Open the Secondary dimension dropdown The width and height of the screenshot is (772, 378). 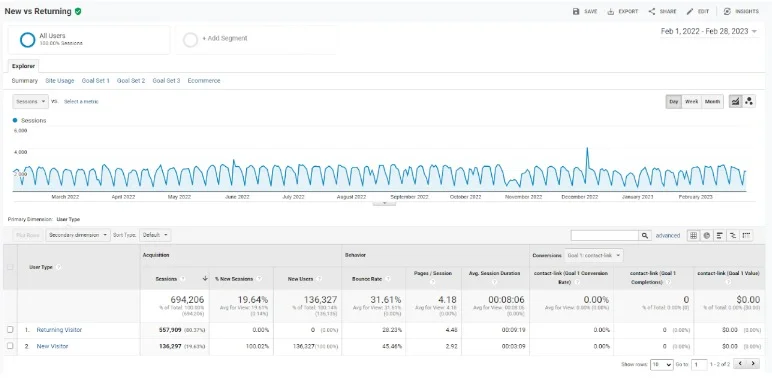[x=78, y=235]
